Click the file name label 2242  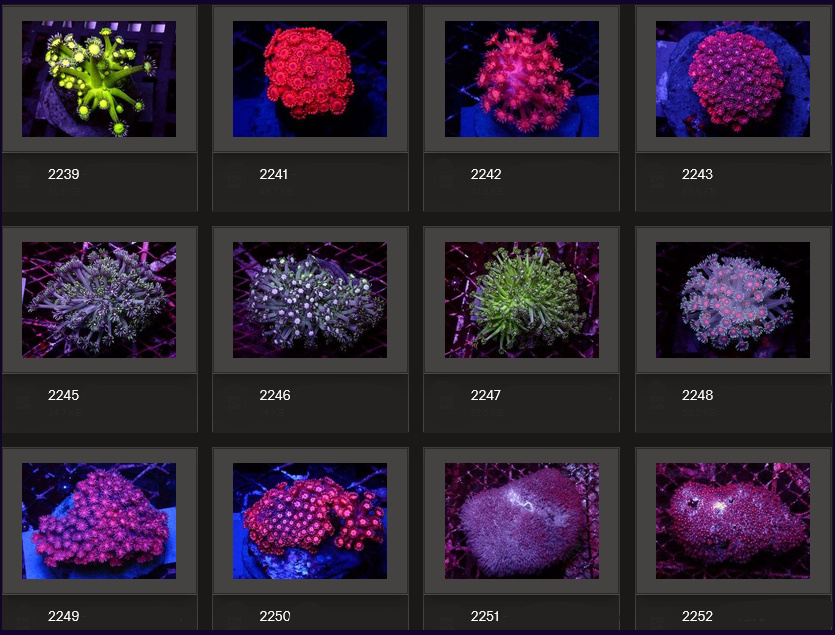coord(486,174)
